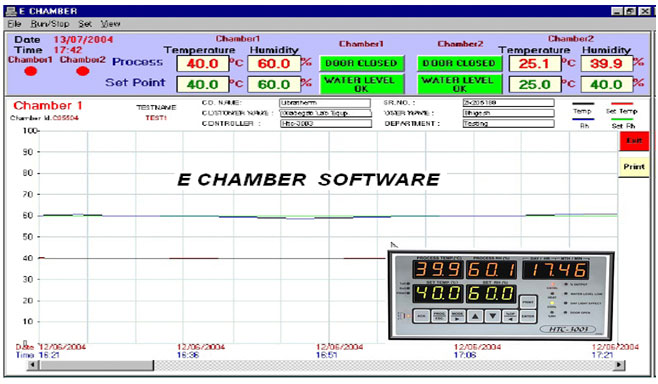Click the Chamber 1 red heading

48,105
